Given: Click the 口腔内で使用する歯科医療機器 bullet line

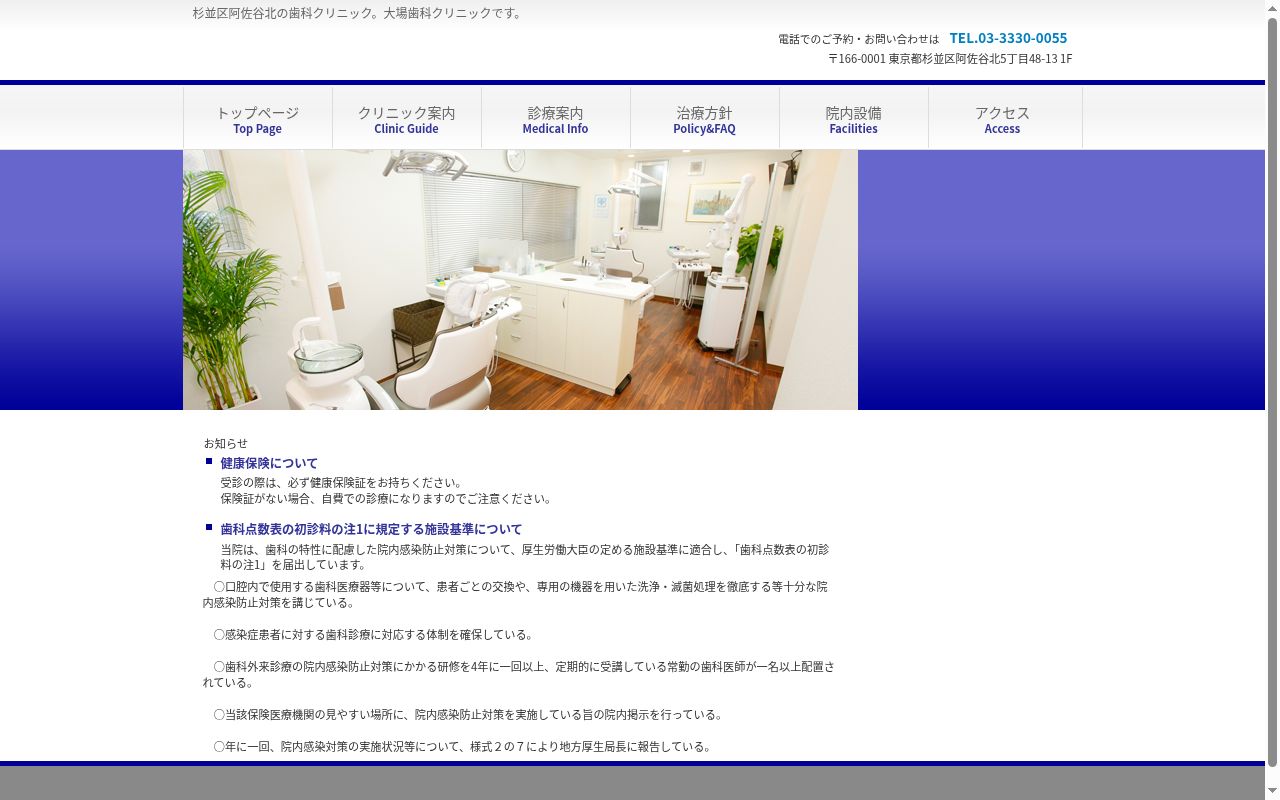Looking at the screenshot, I should pyautogui.click(x=515, y=595).
